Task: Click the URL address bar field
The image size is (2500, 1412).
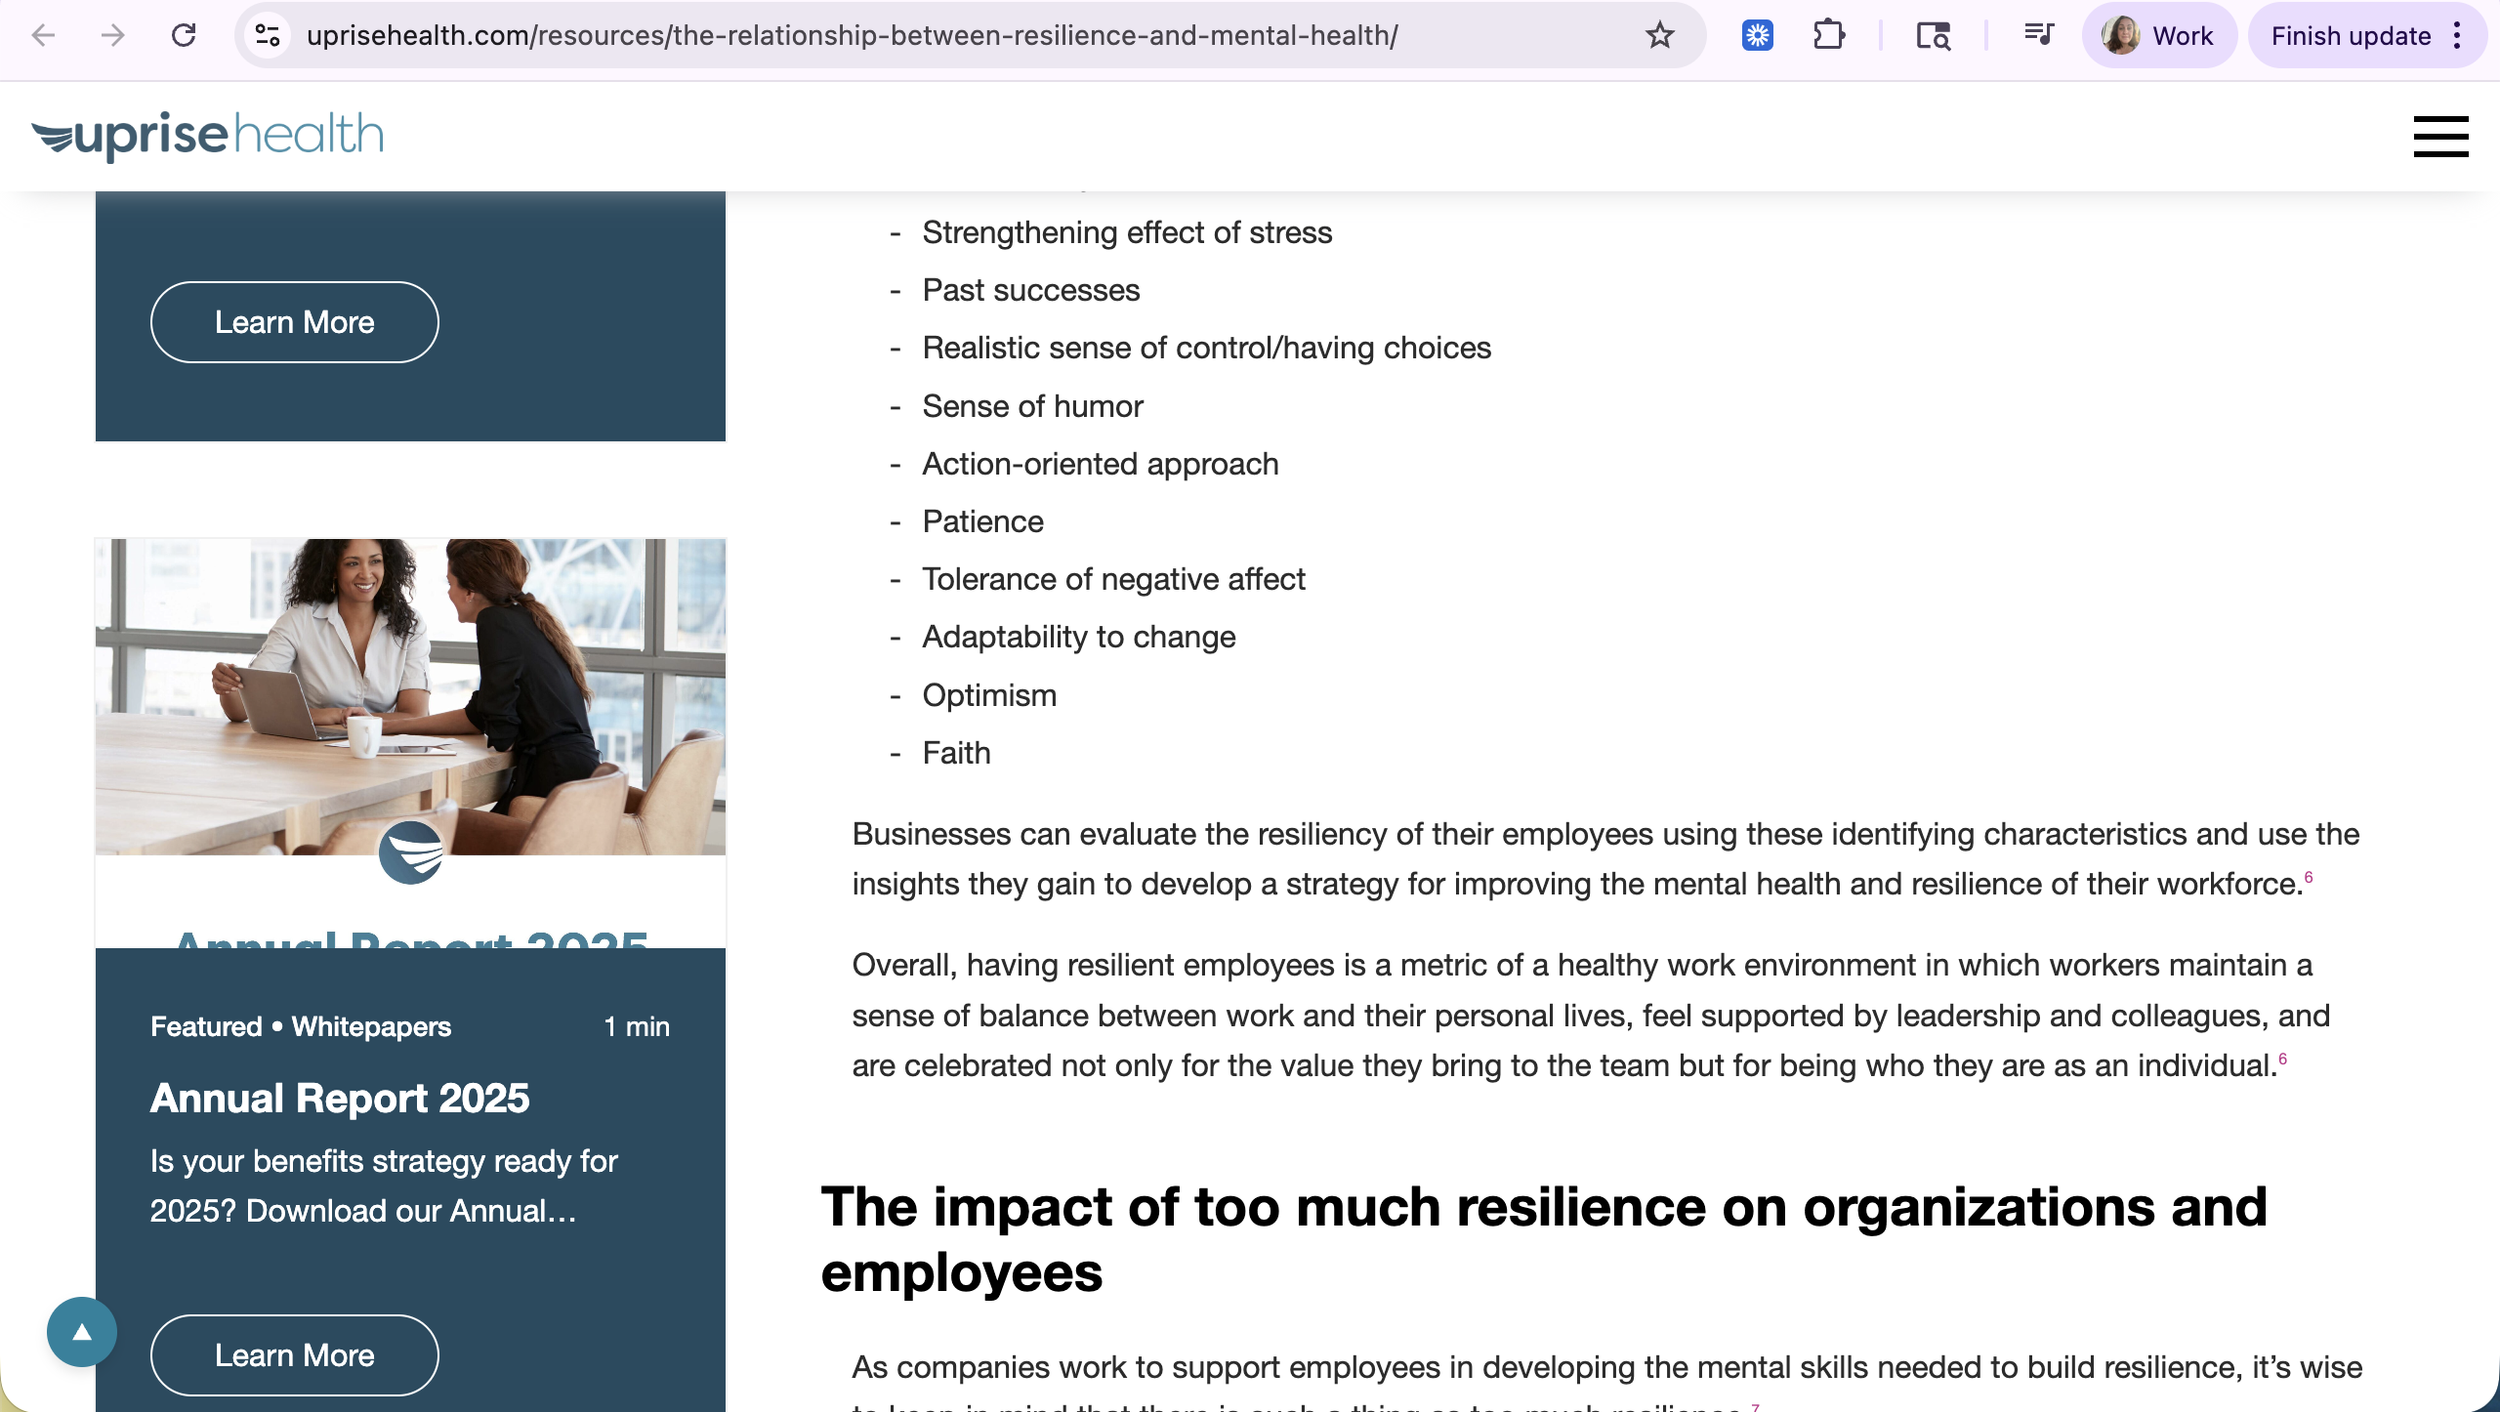Action: click(900, 36)
